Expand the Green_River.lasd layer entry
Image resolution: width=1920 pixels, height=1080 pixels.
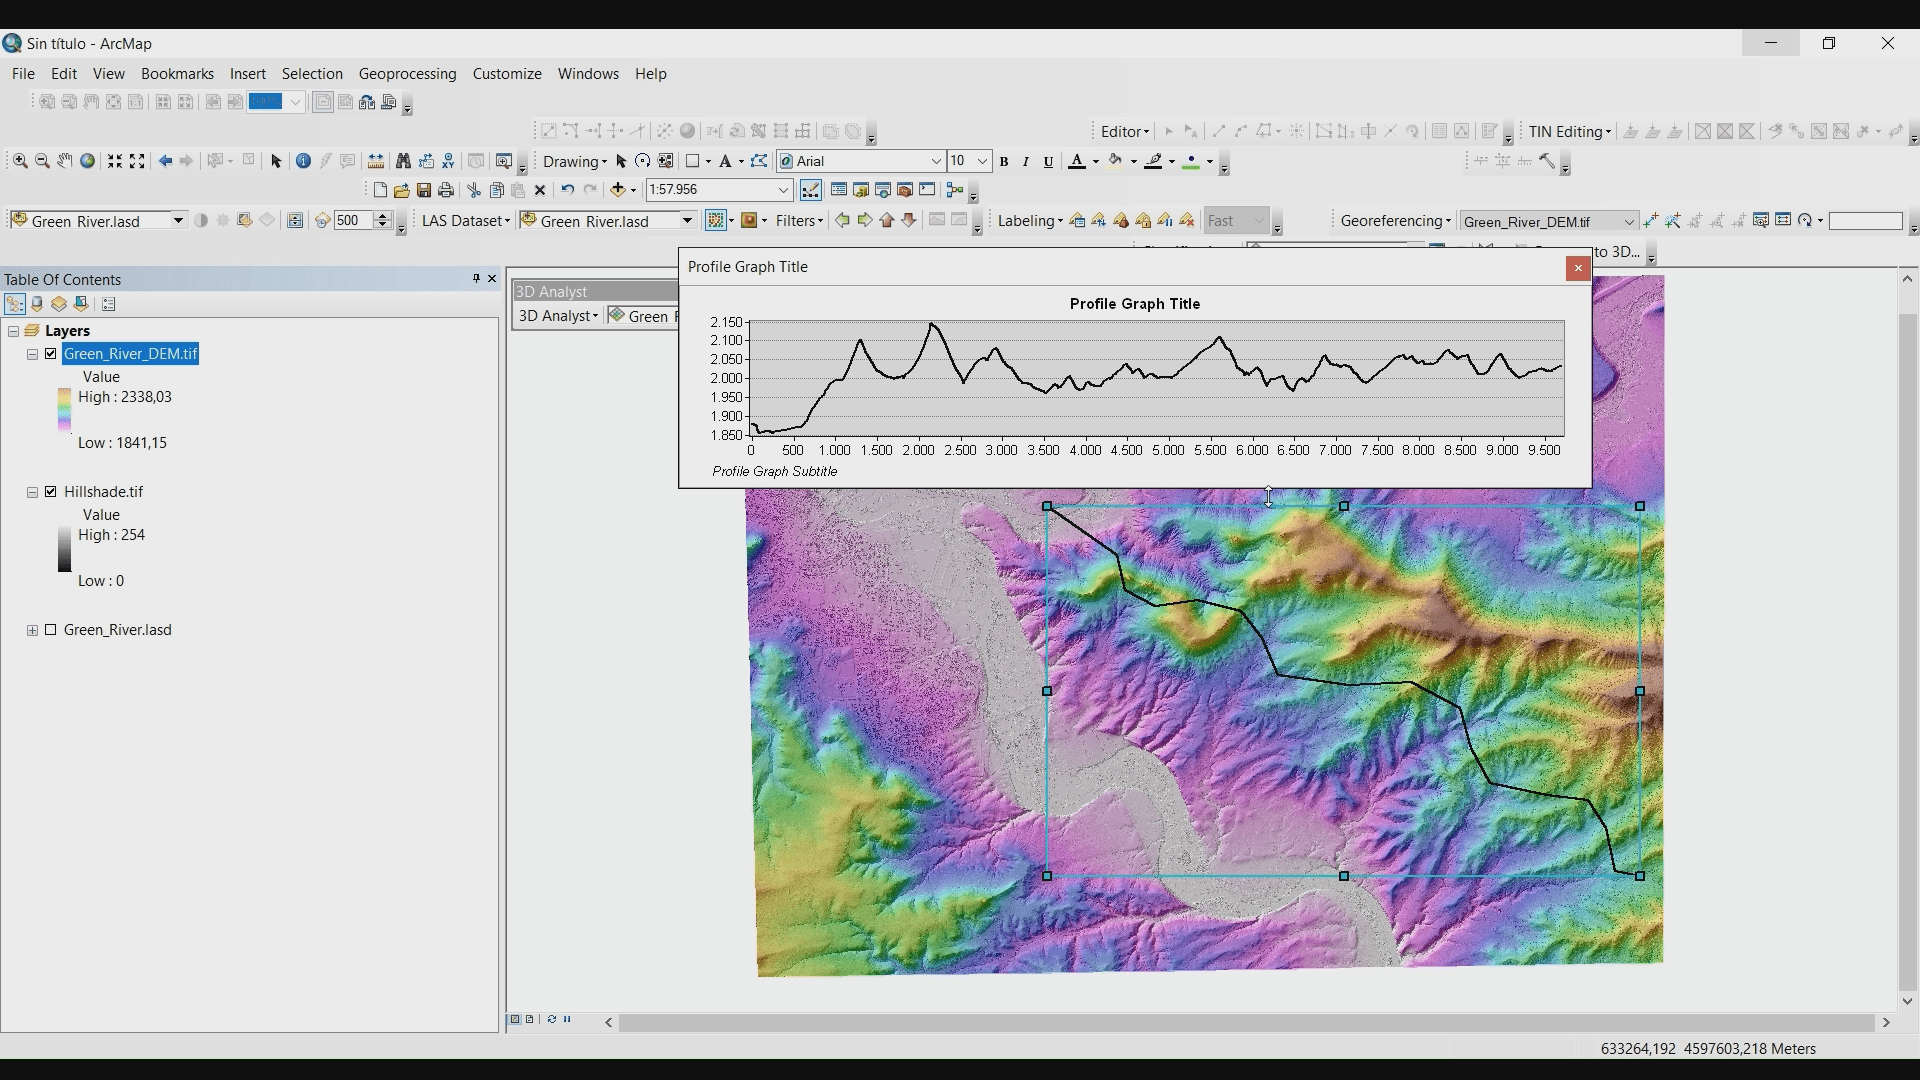(x=32, y=630)
